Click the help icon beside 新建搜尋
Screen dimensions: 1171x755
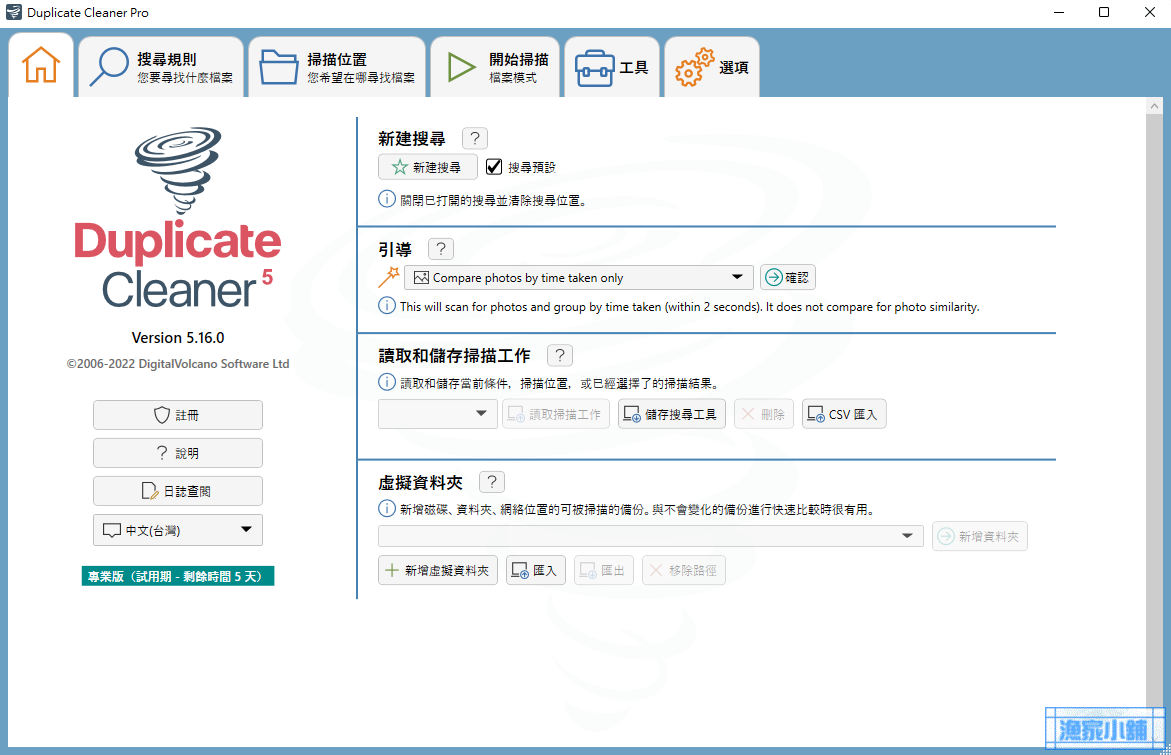pyautogui.click(x=475, y=138)
